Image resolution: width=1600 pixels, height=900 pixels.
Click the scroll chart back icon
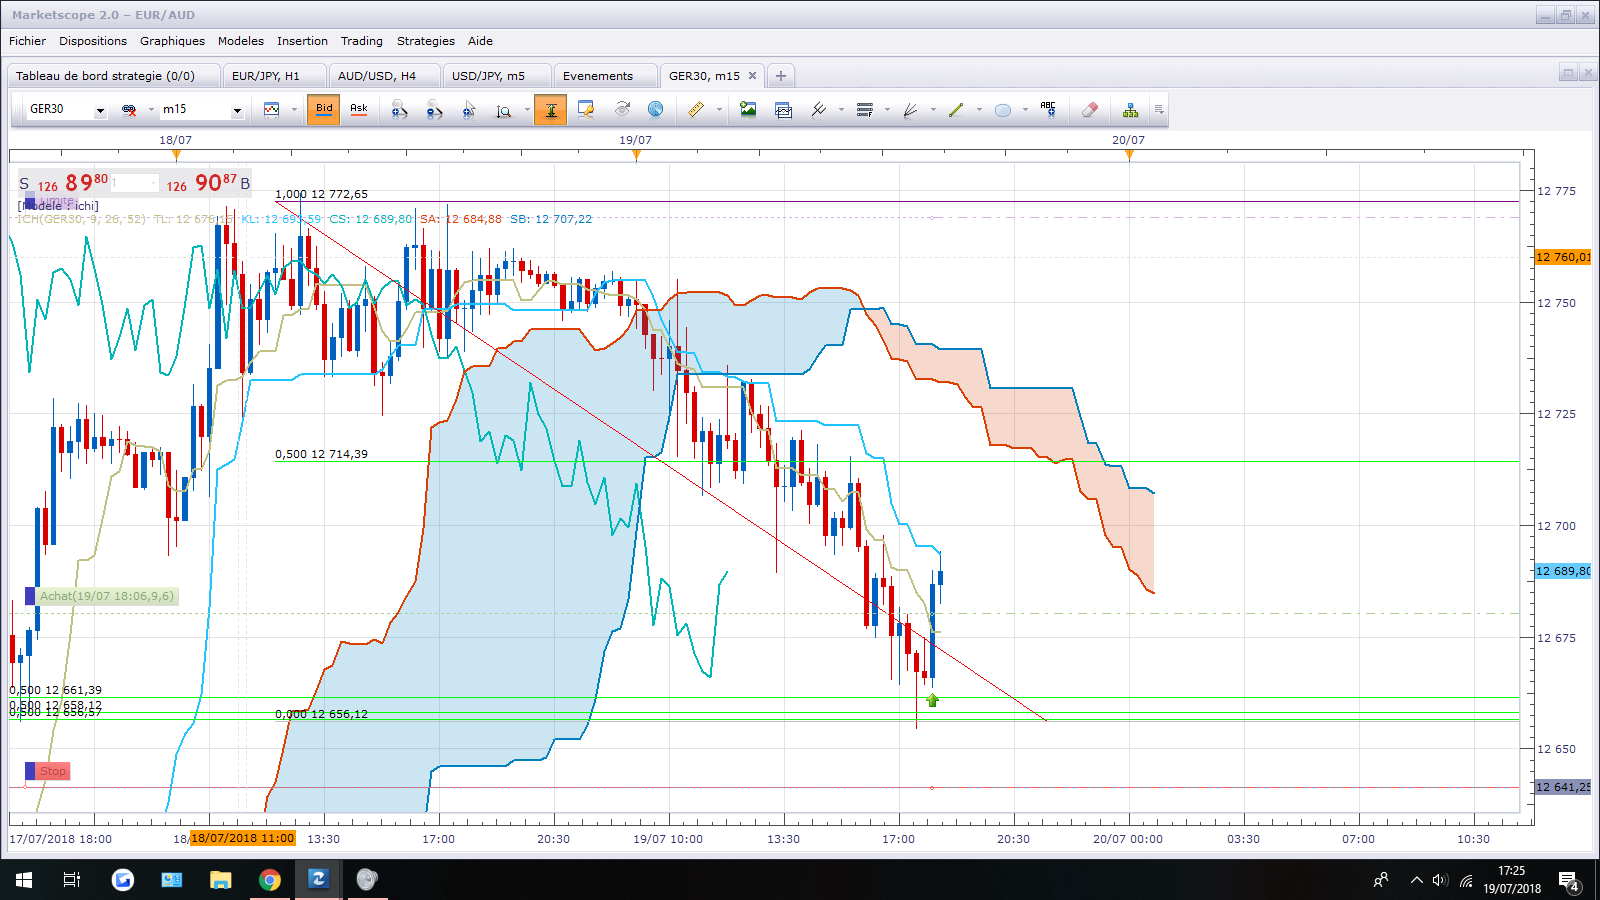[400, 110]
